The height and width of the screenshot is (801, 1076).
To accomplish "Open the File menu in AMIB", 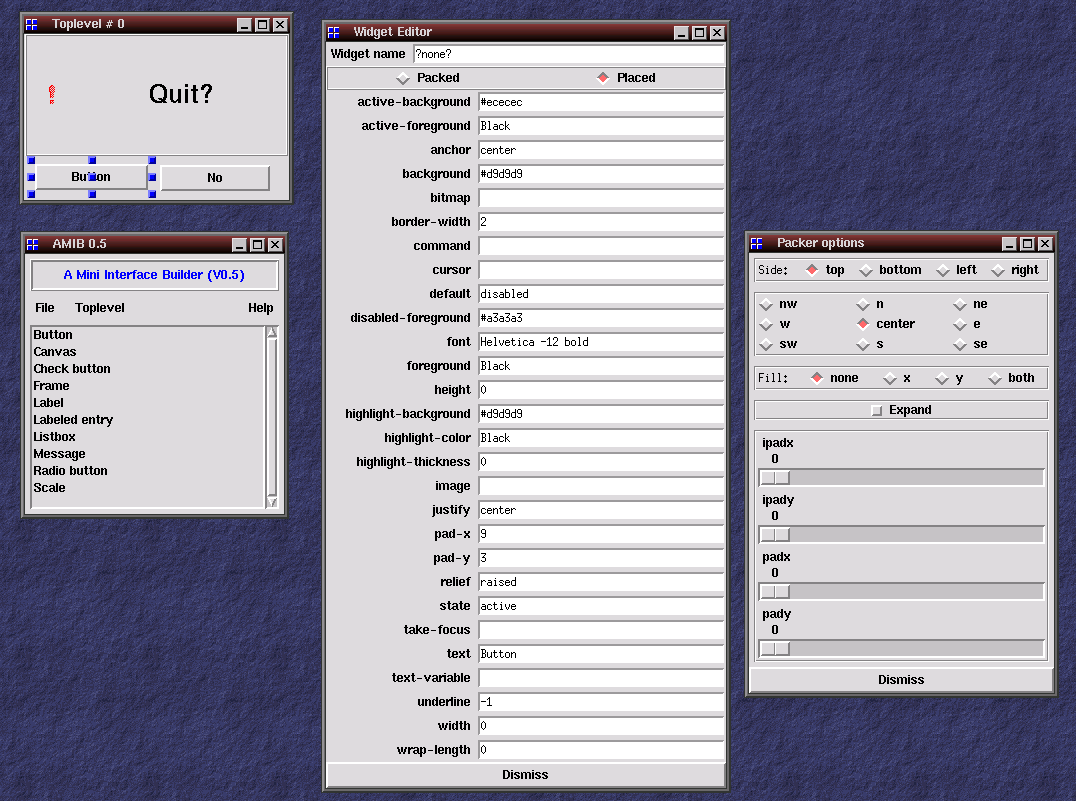I will pos(45,308).
